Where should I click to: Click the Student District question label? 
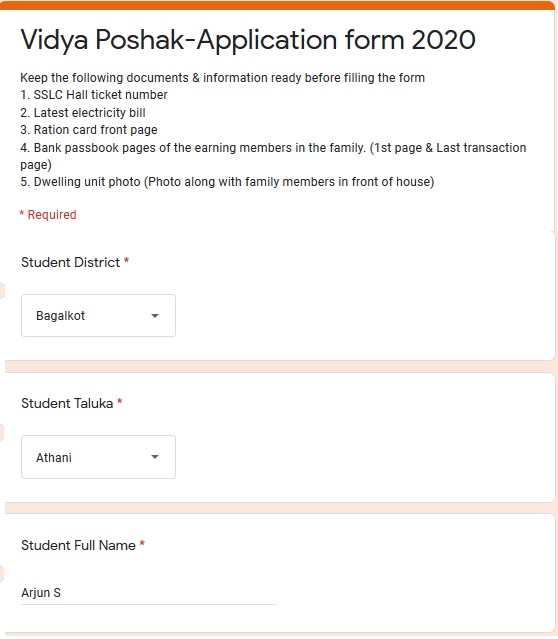pos(71,262)
